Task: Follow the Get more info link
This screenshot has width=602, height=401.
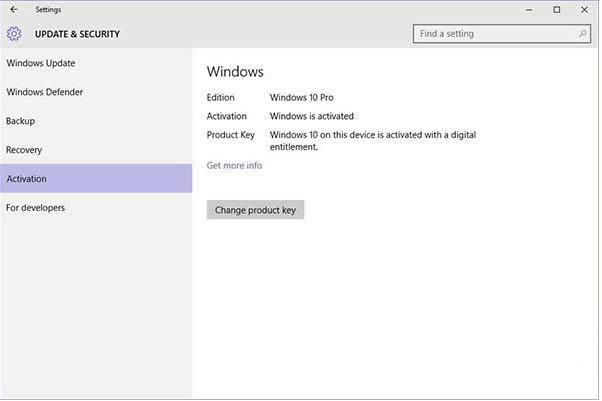Action: [234, 166]
